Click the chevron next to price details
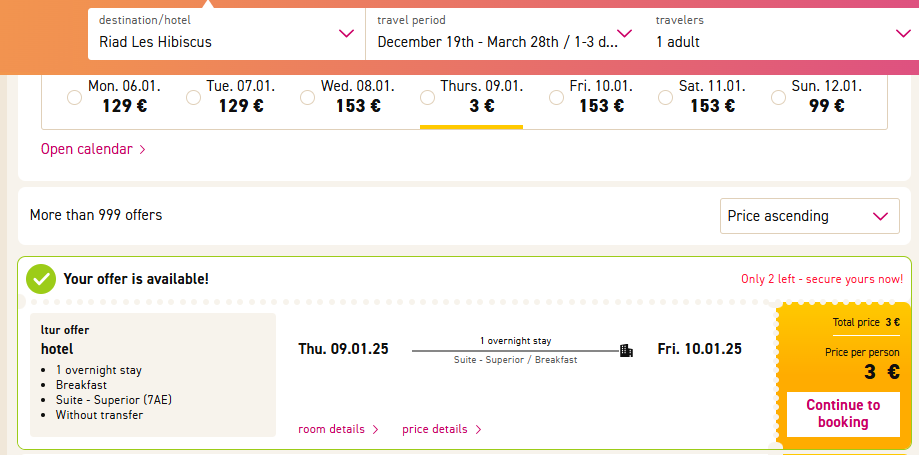Image resolution: width=919 pixels, height=455 pixels. 478,430
